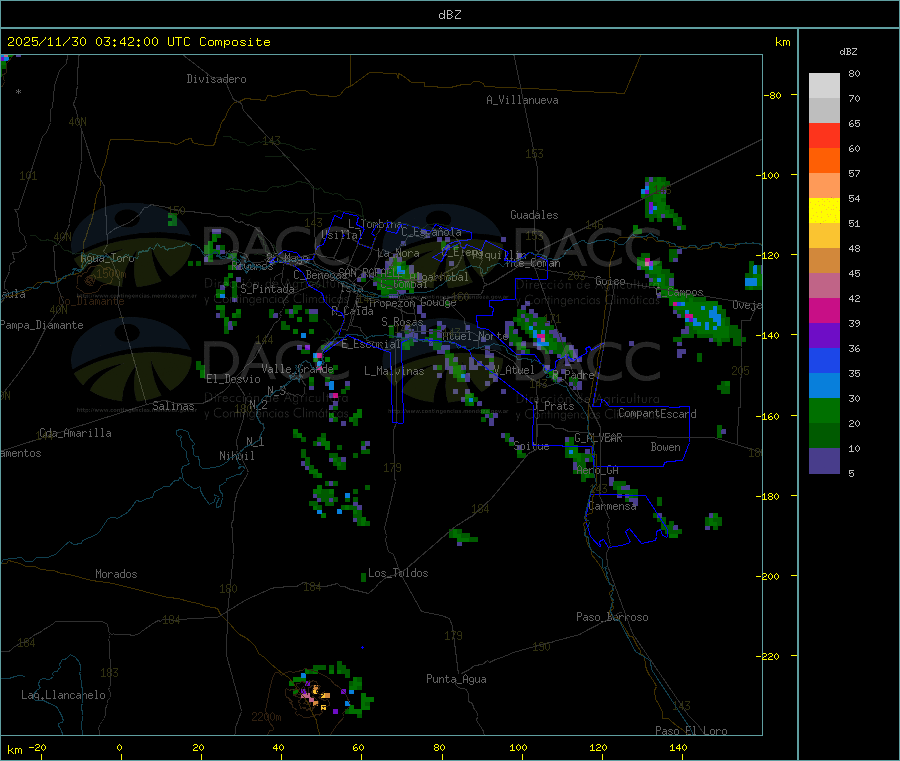Click the Cda_Amarilla map label
Screen dimensions: 900x761
[x=75, y=433]
